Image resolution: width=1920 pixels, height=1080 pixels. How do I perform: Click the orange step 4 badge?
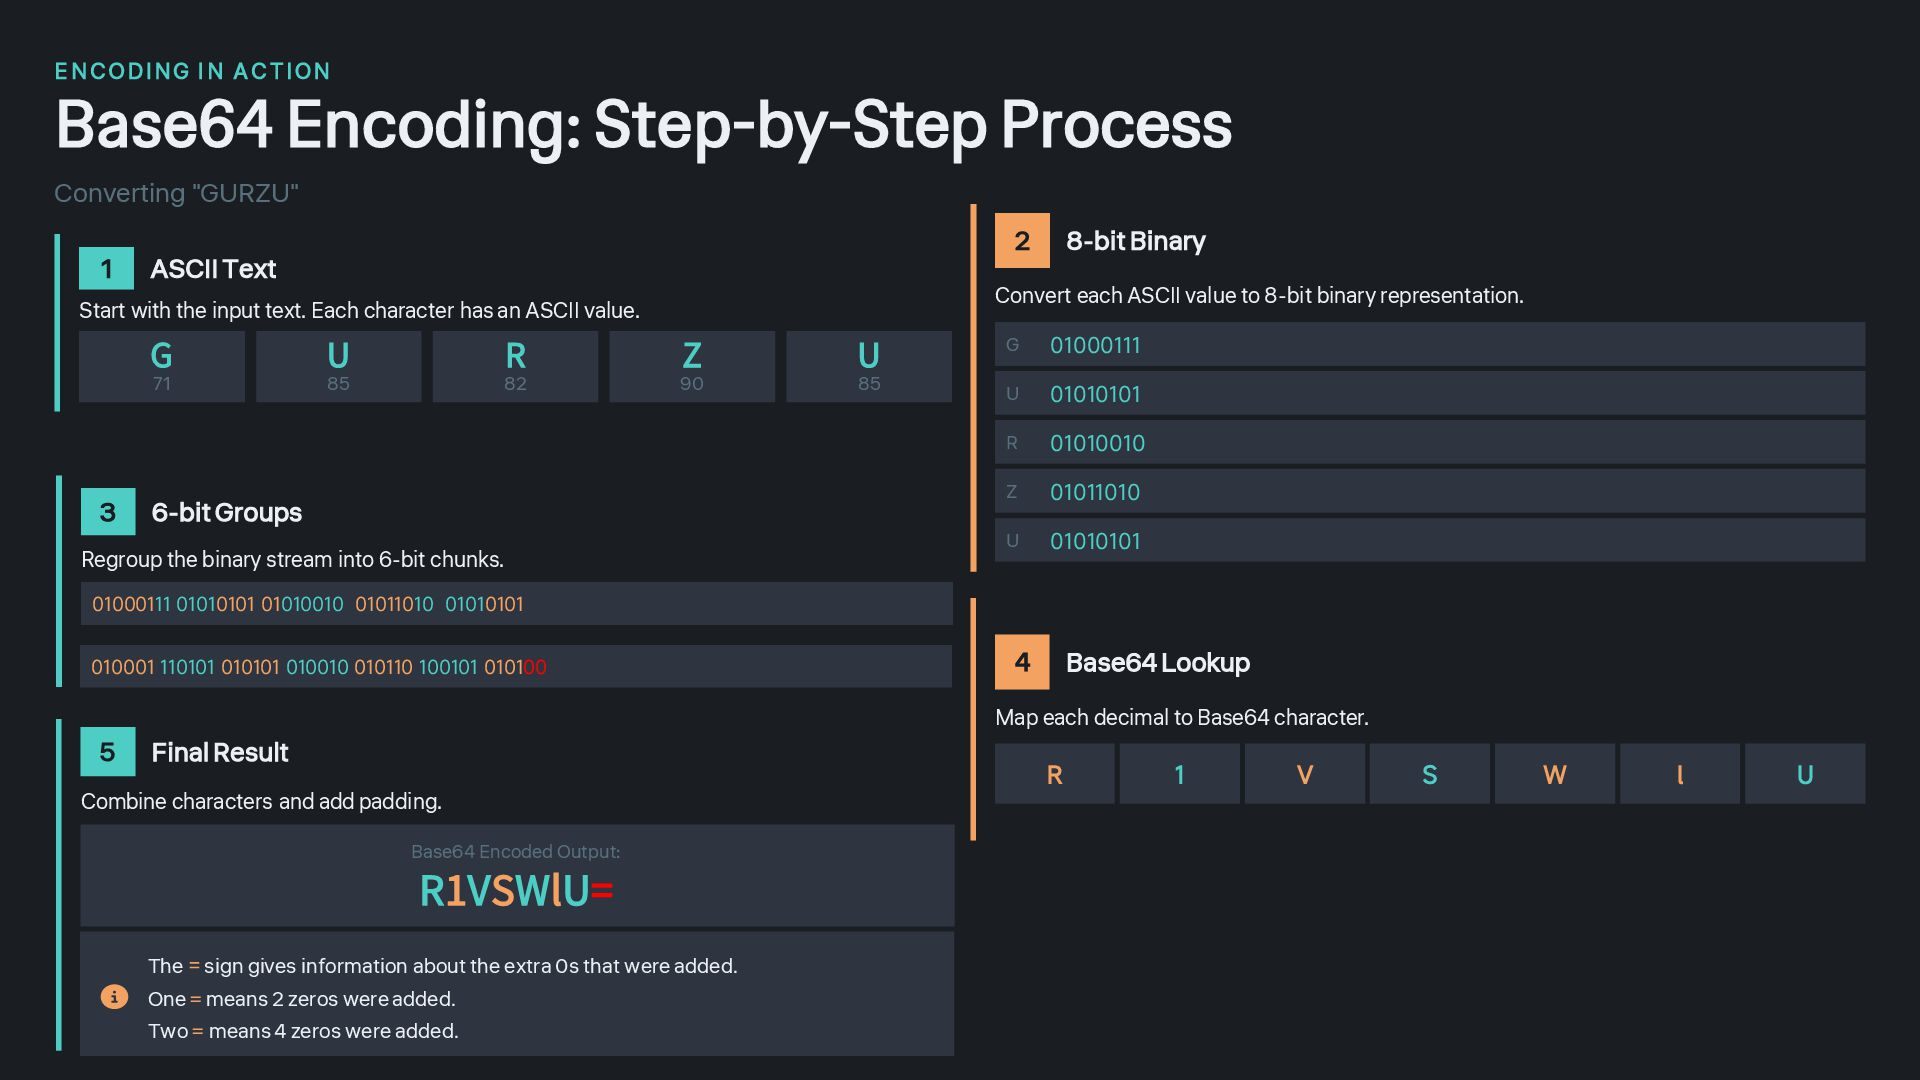pos(1022,662)
